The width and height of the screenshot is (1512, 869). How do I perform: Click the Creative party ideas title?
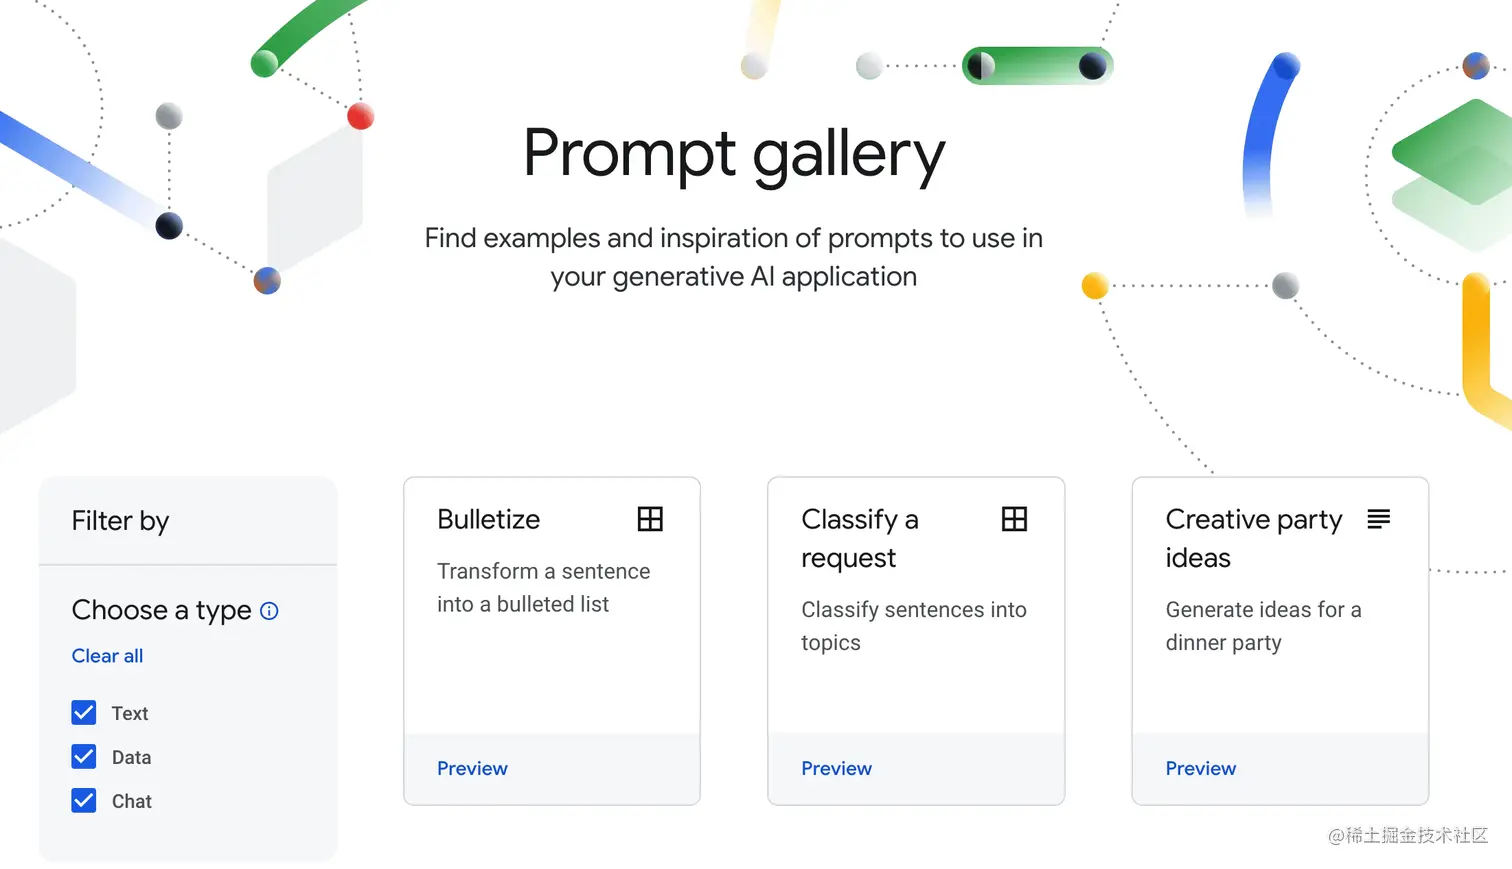pos(1253,538)
